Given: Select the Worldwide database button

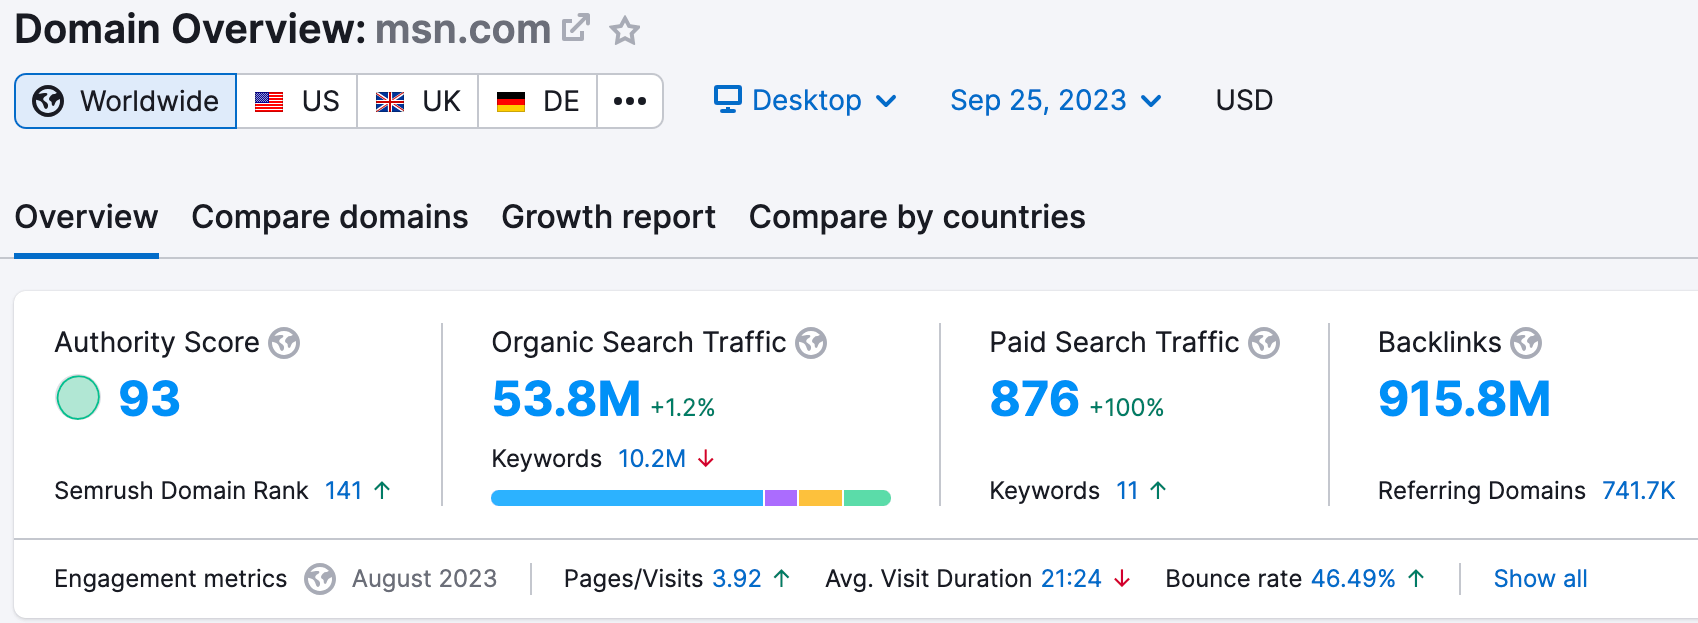Looking at the screenshot, I should point(126,101).
